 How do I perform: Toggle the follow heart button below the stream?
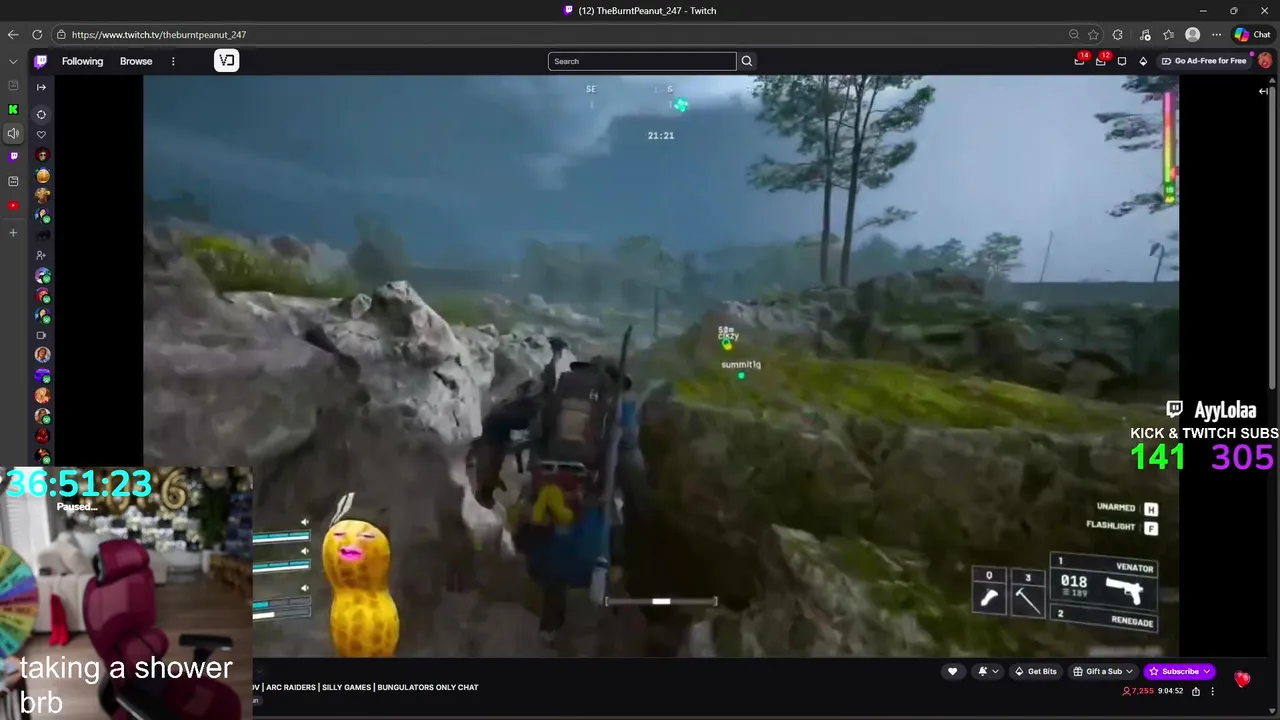tap(953, 672)
